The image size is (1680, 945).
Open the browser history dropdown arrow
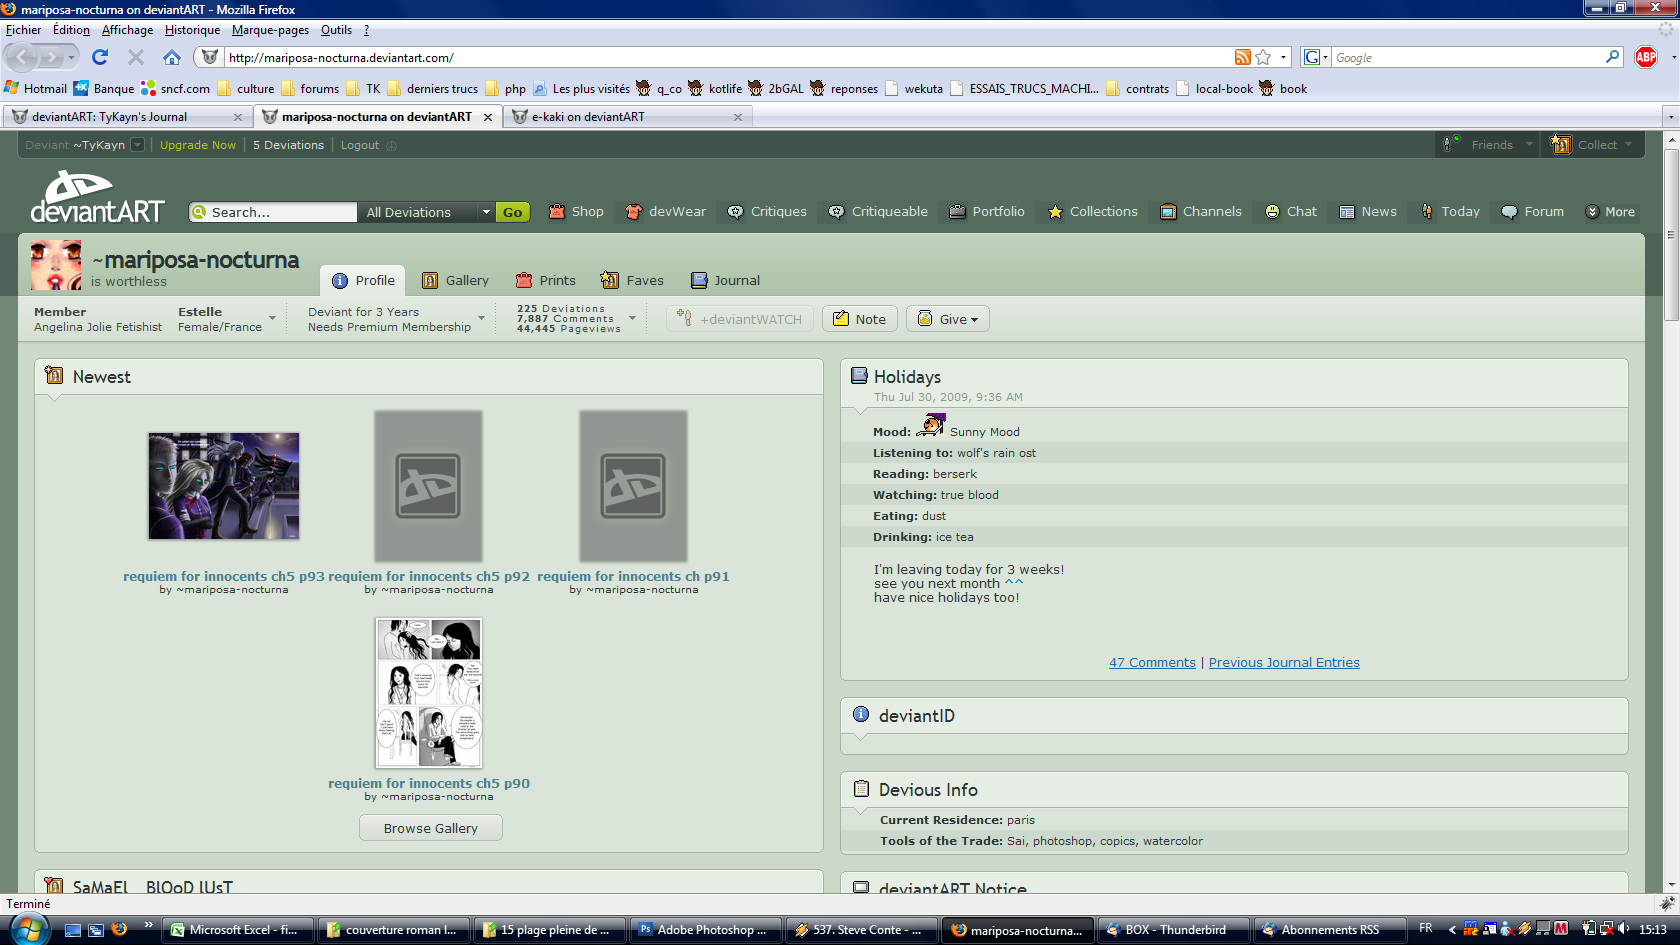[x=71, y=57]
